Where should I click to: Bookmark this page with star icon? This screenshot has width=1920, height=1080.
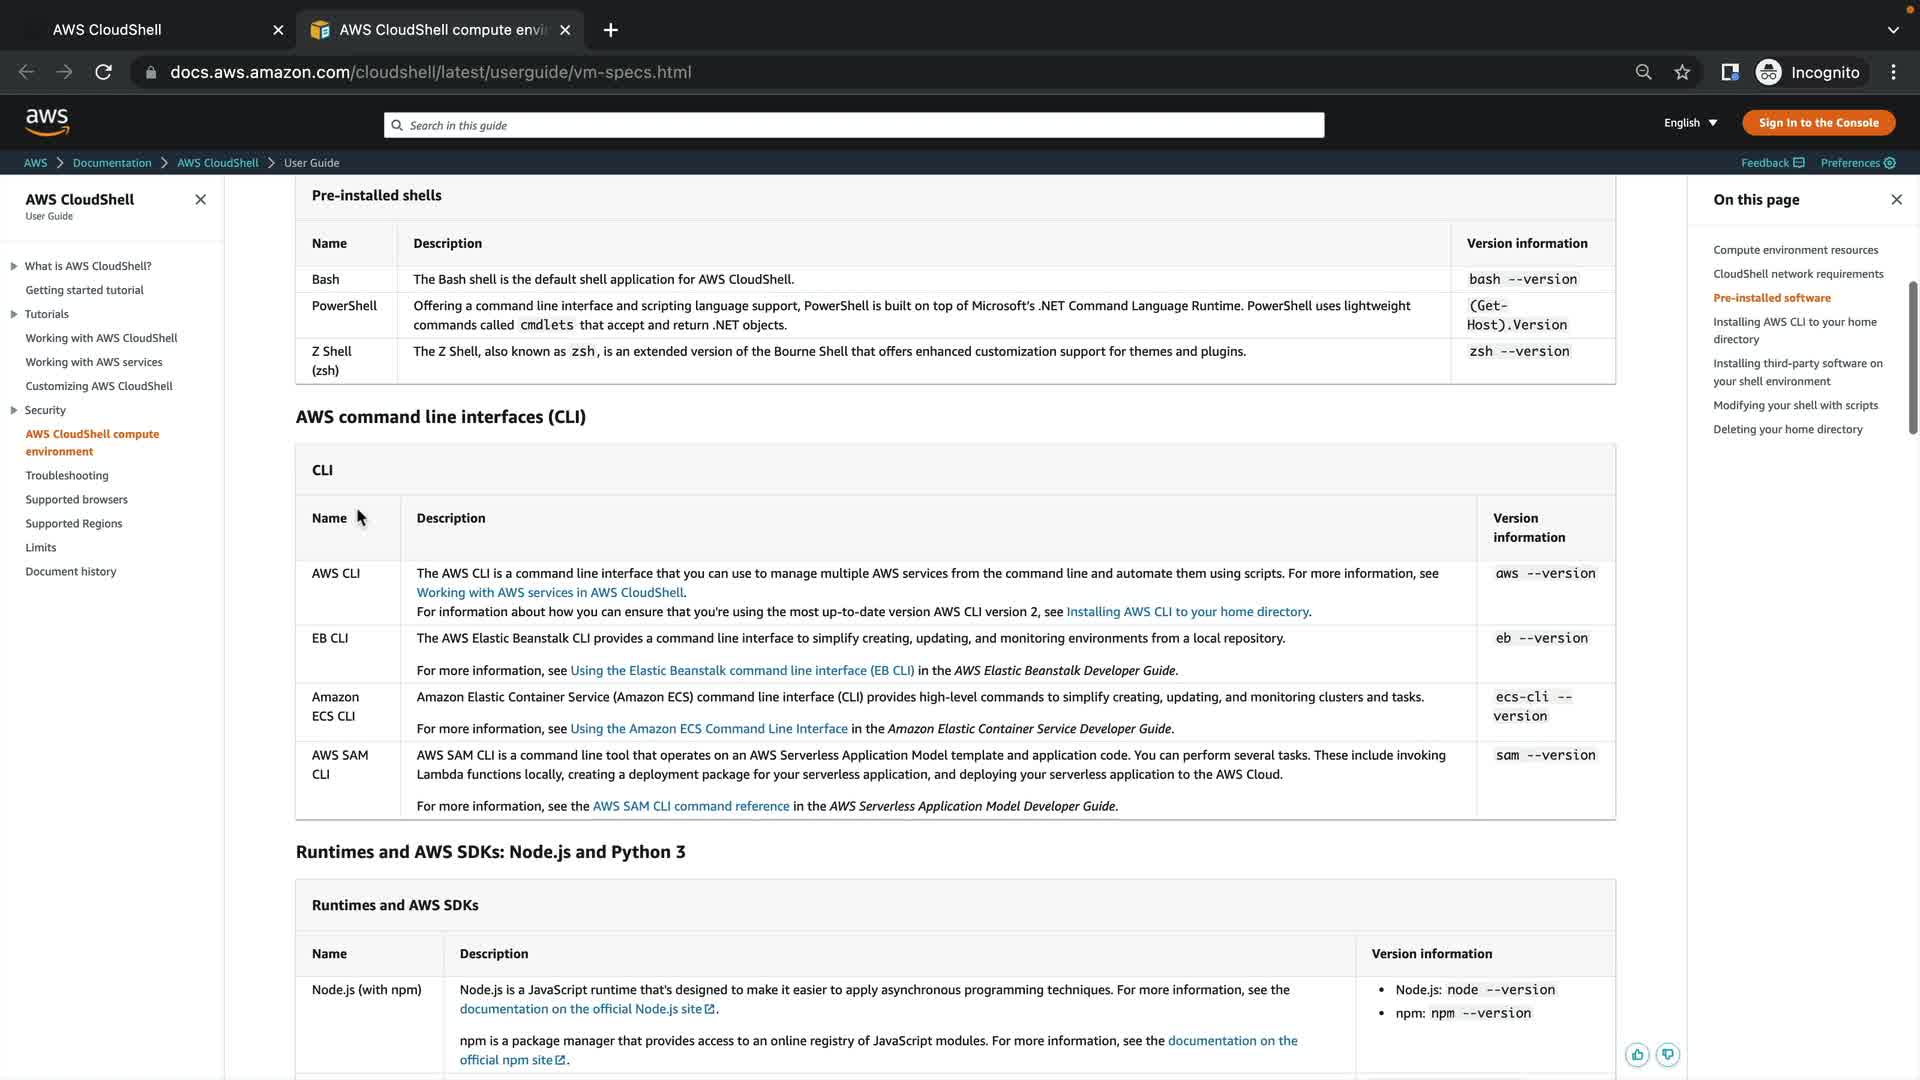click(1682, 72)
